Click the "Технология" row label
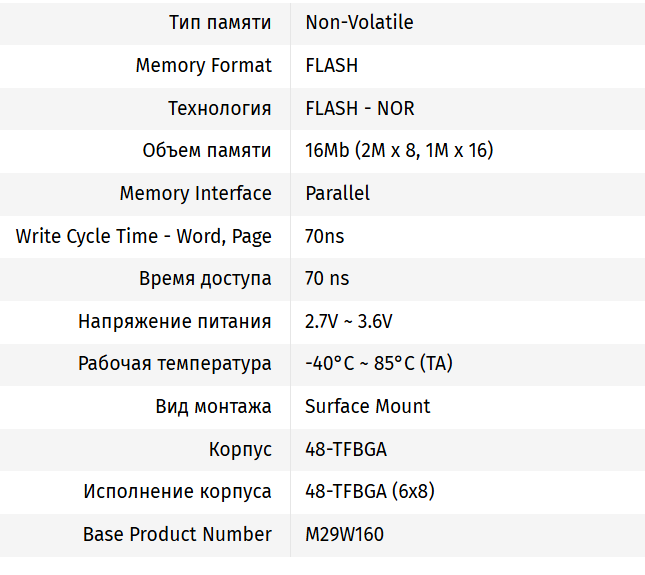This screenshot has width=645, height=575. tap(219, 109)
